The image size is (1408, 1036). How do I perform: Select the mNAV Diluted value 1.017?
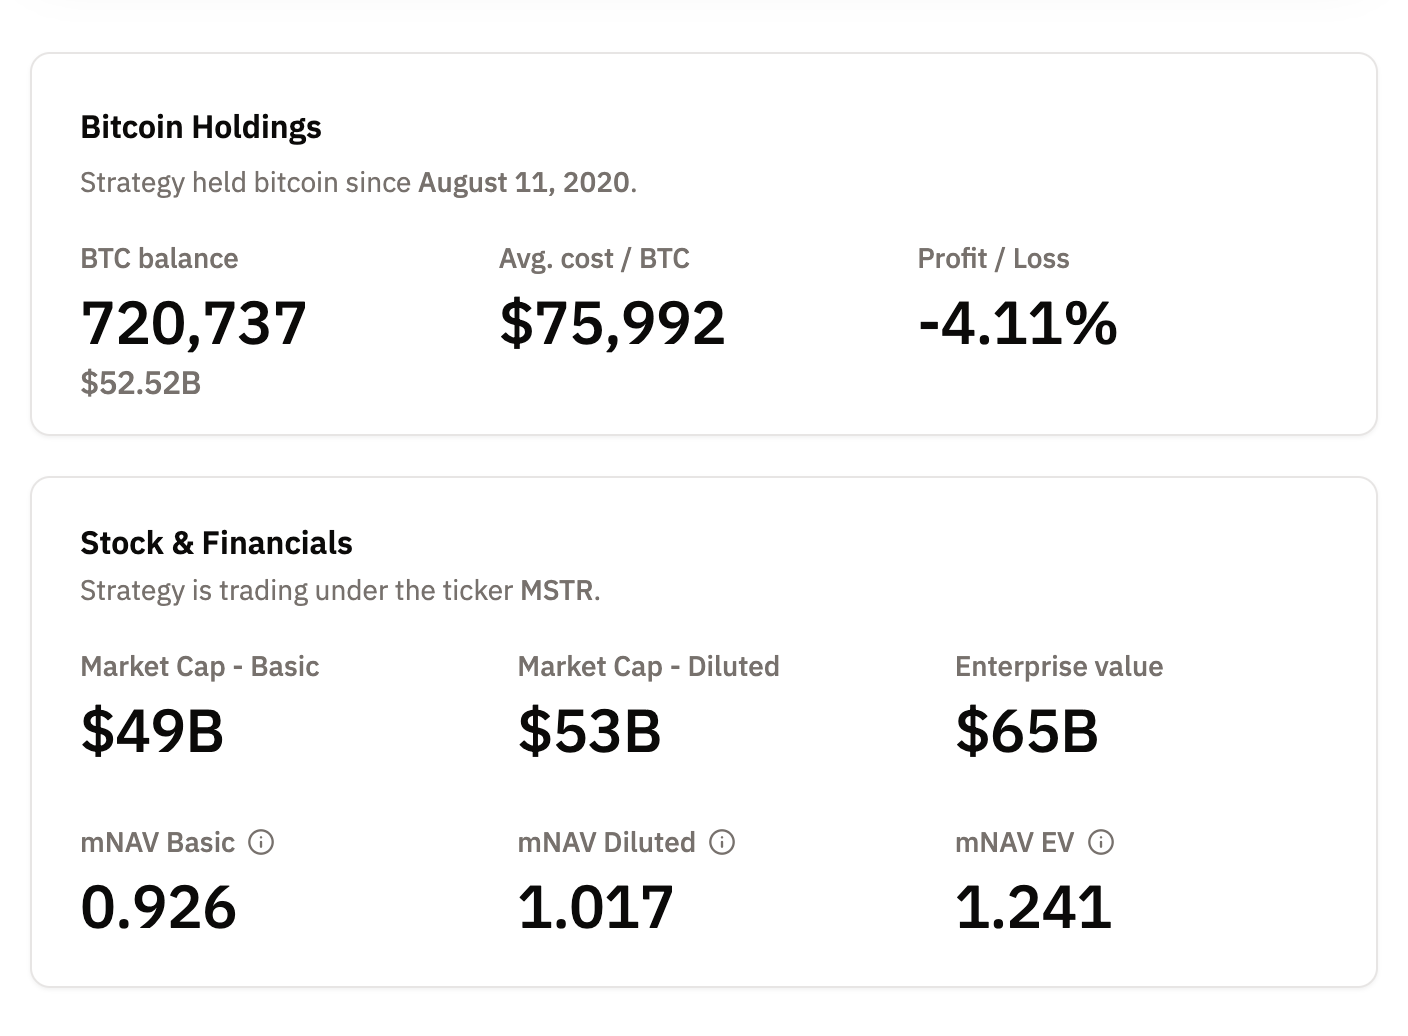595,906
